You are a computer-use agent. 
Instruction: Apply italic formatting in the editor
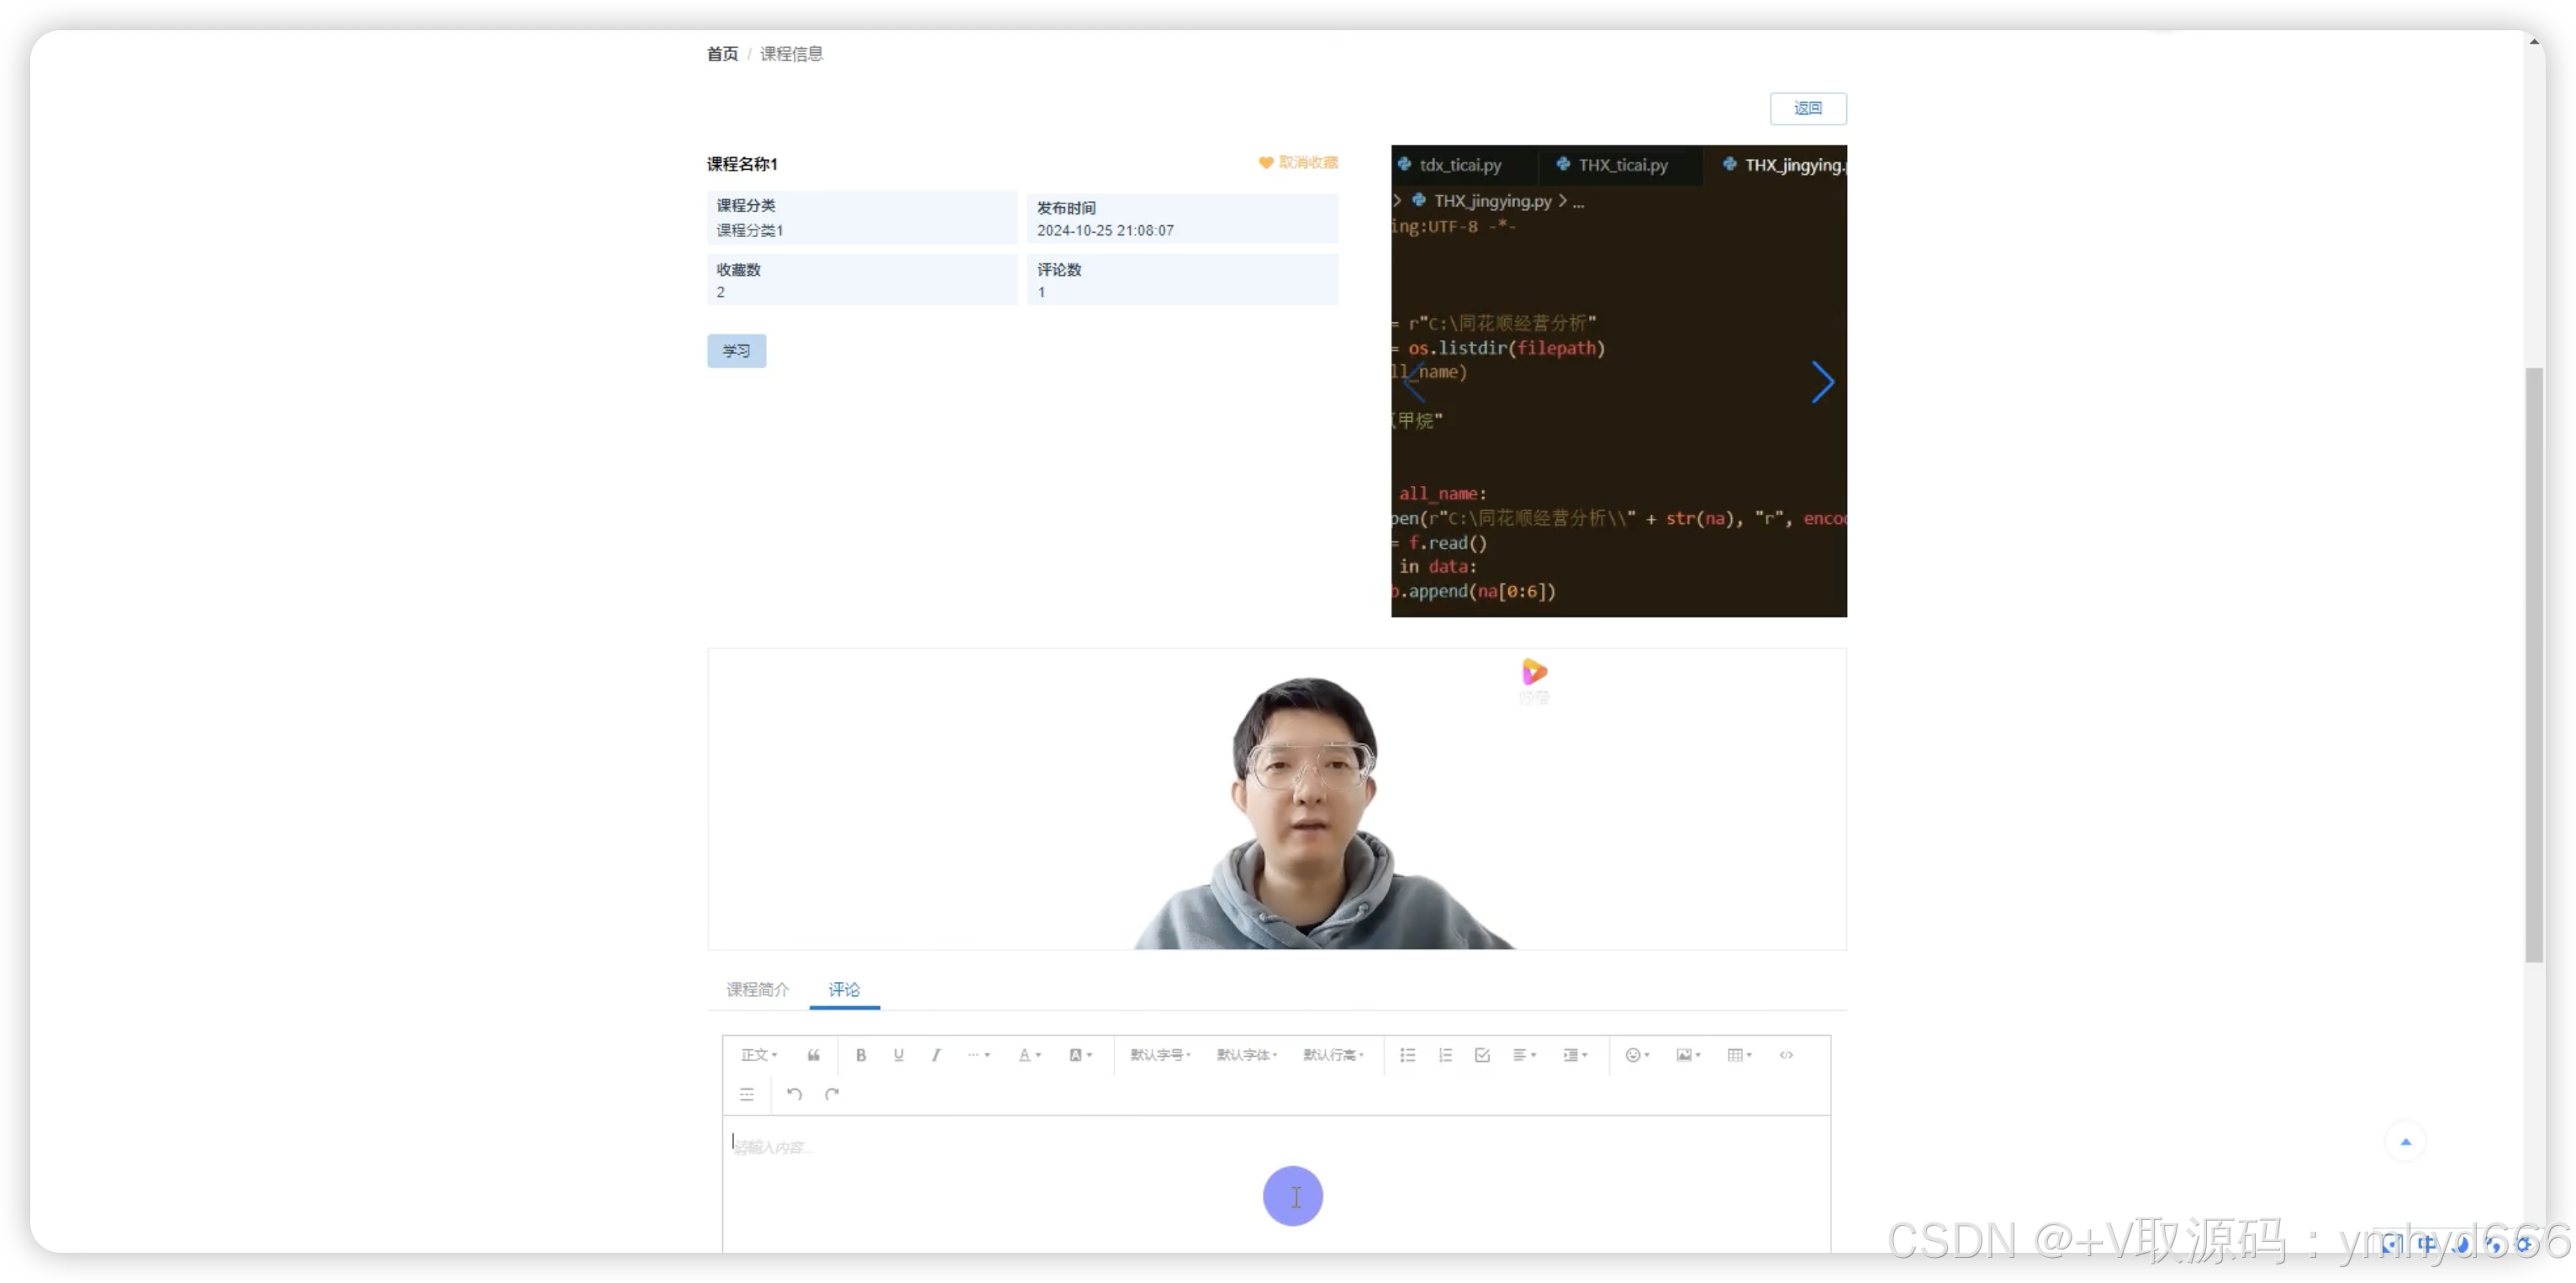point(936,1055)
